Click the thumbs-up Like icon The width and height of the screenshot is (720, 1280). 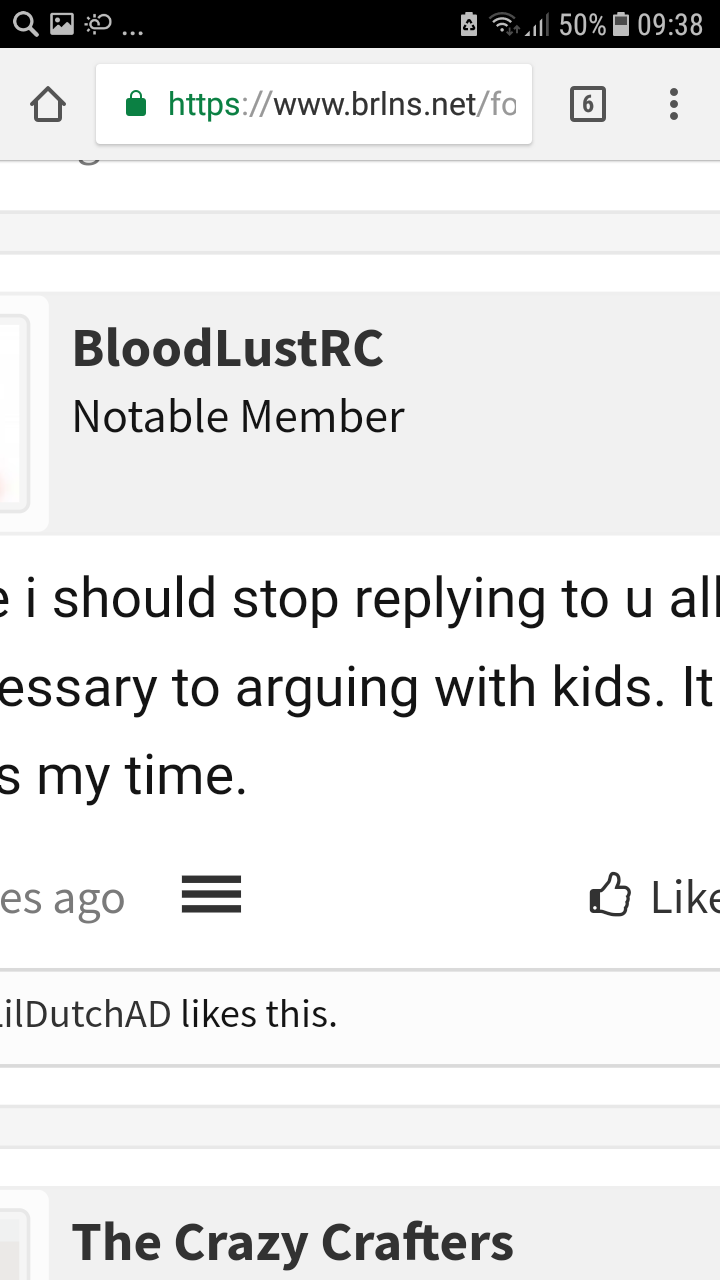[611, 895]
